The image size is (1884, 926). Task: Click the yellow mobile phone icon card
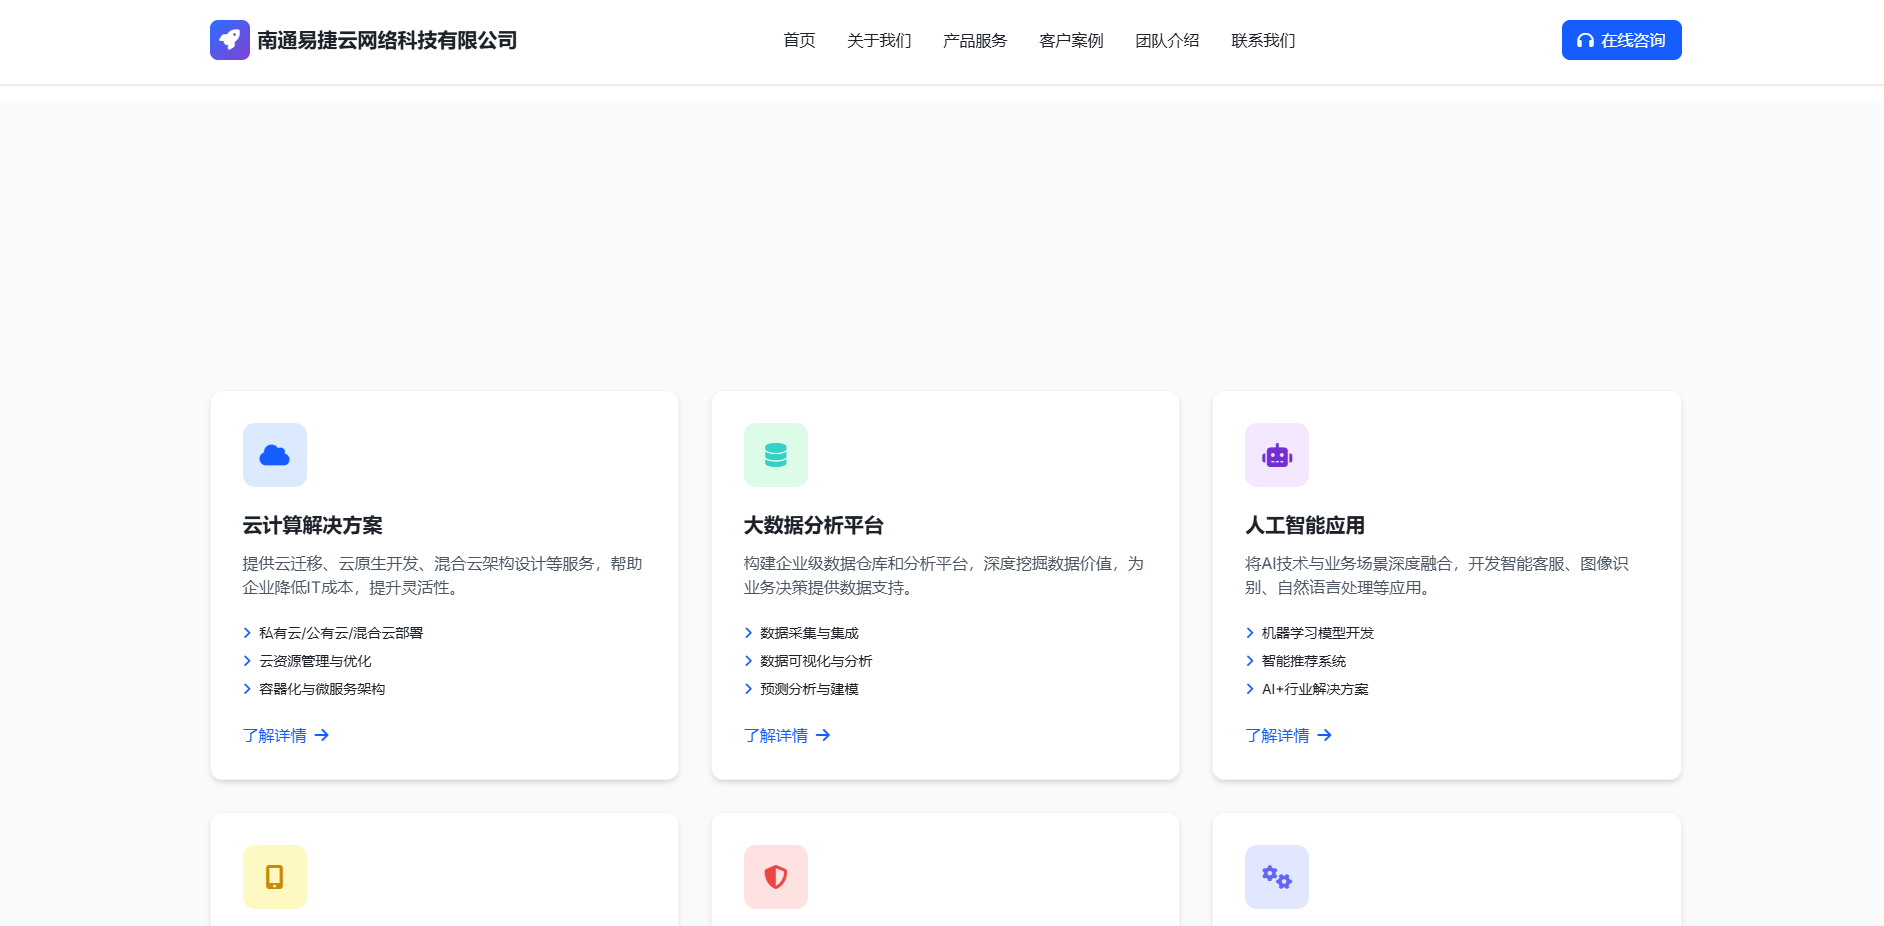coord(274,876)
